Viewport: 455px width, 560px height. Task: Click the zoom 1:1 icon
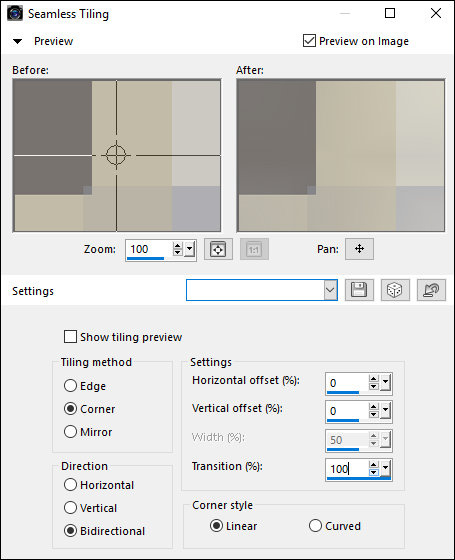pyautogui.click(x=254, y=249)
